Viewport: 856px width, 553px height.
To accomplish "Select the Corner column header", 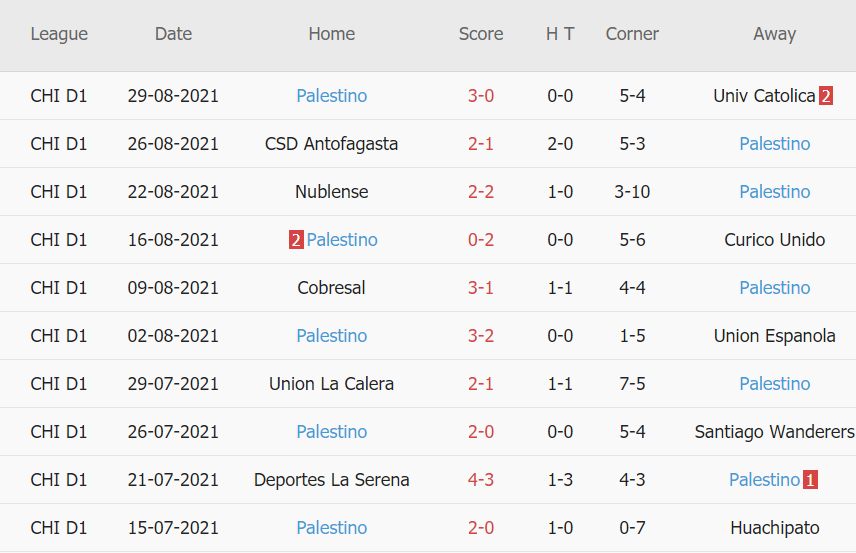I will tap(632, 34).
